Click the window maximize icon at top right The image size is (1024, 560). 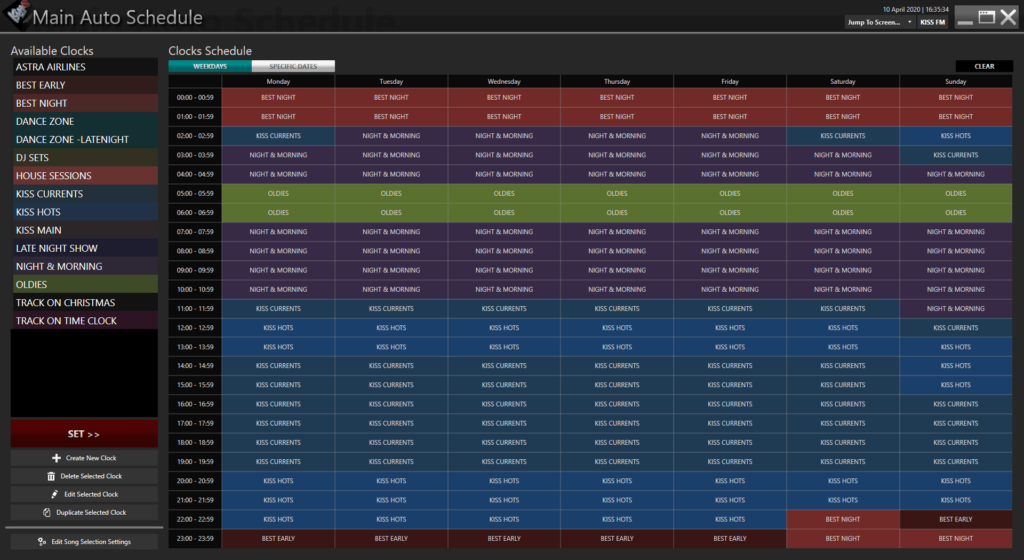tap(986, 16)
